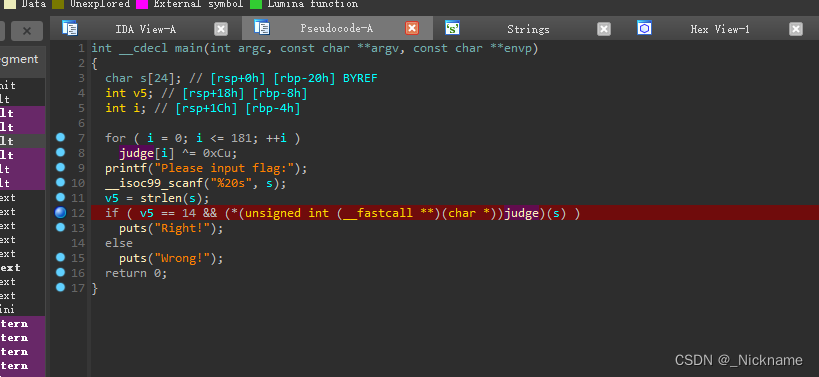Click the '[rbp-20h]' stack offset comment
Screen dimensions: 819x377
pyautogui.click(x=306, y=78)
